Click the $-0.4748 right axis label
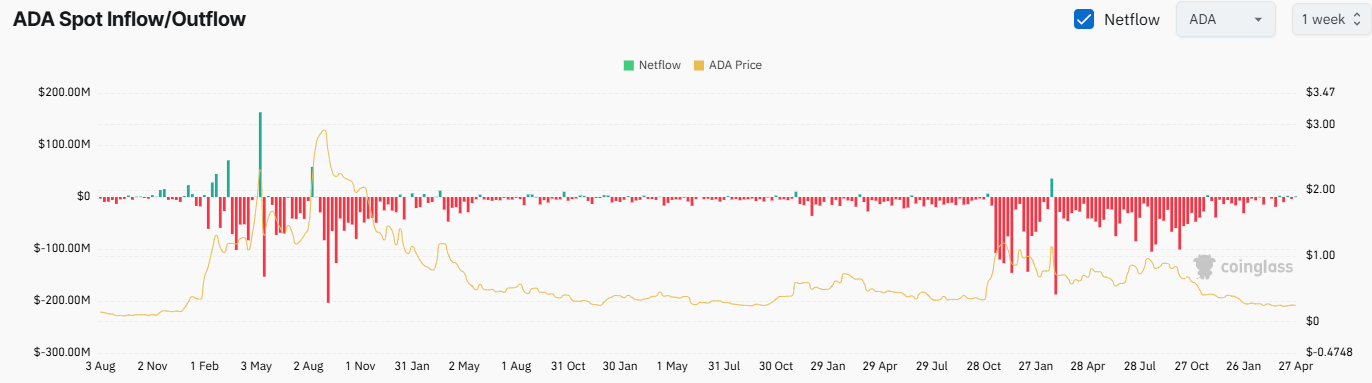 [1329, 353]
